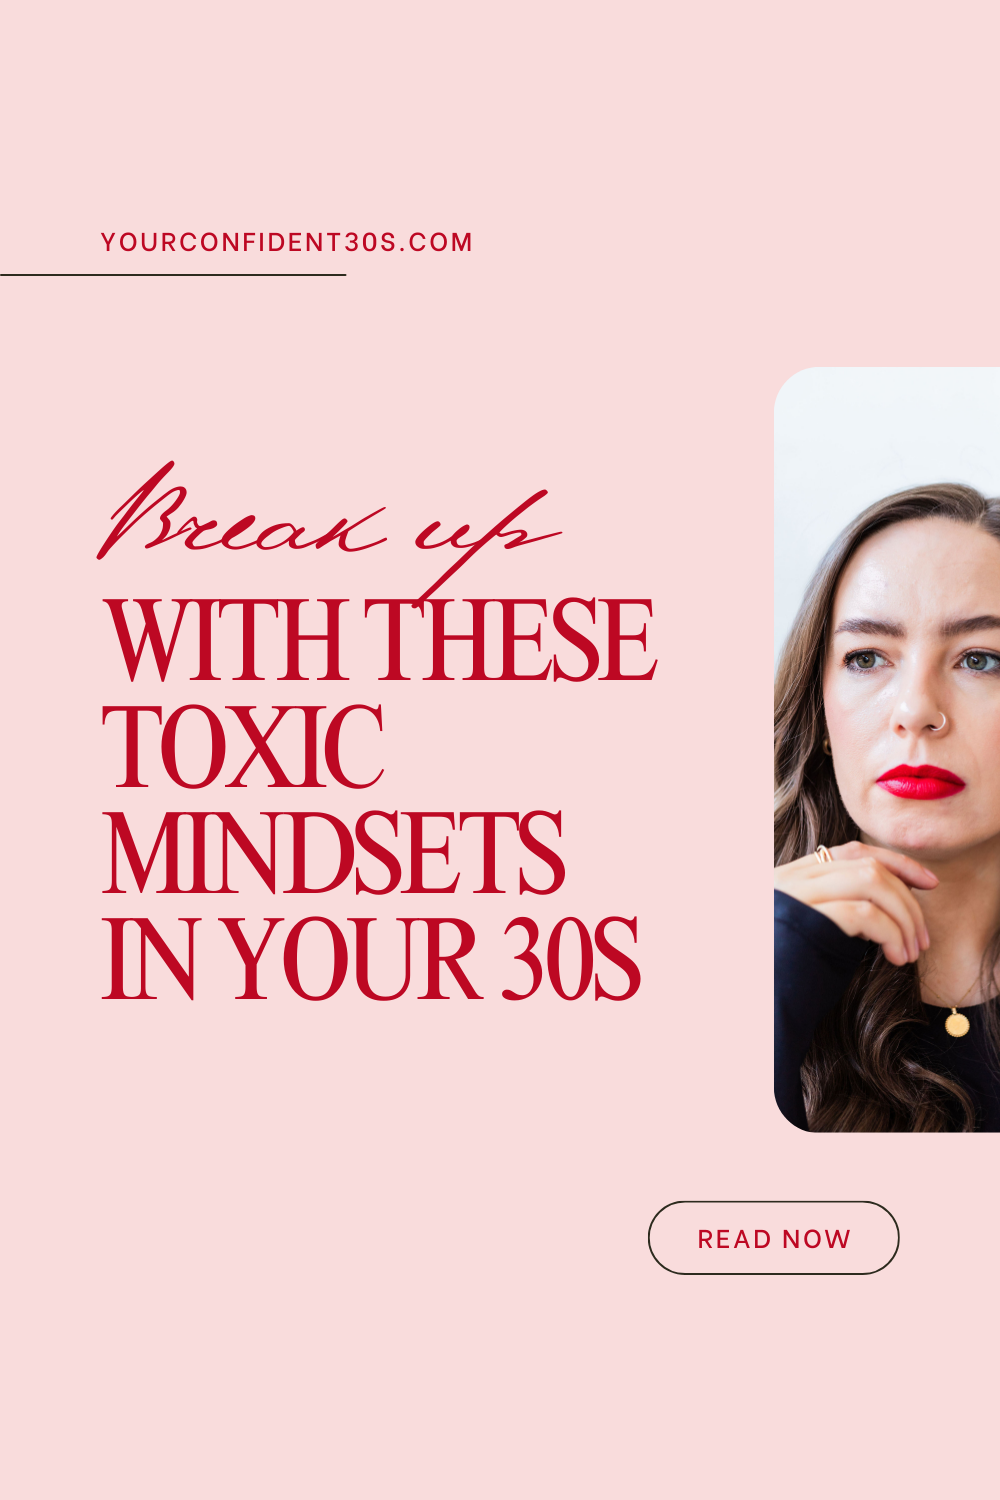This screenshot has width=1000, height=1500.
Task: Click the woman's red lips
Action: click(919, 781)
